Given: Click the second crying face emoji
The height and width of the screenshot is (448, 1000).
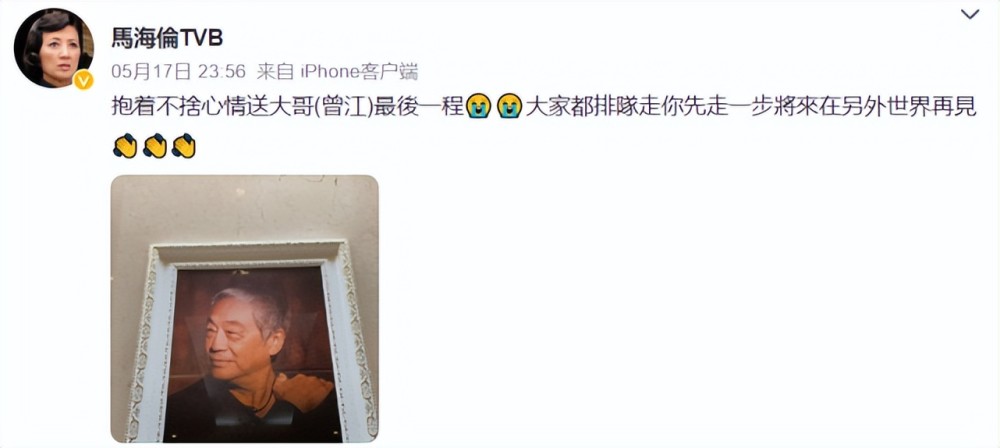Looking at the screenshot, I should pyautogui.click(x=510, y=107).
